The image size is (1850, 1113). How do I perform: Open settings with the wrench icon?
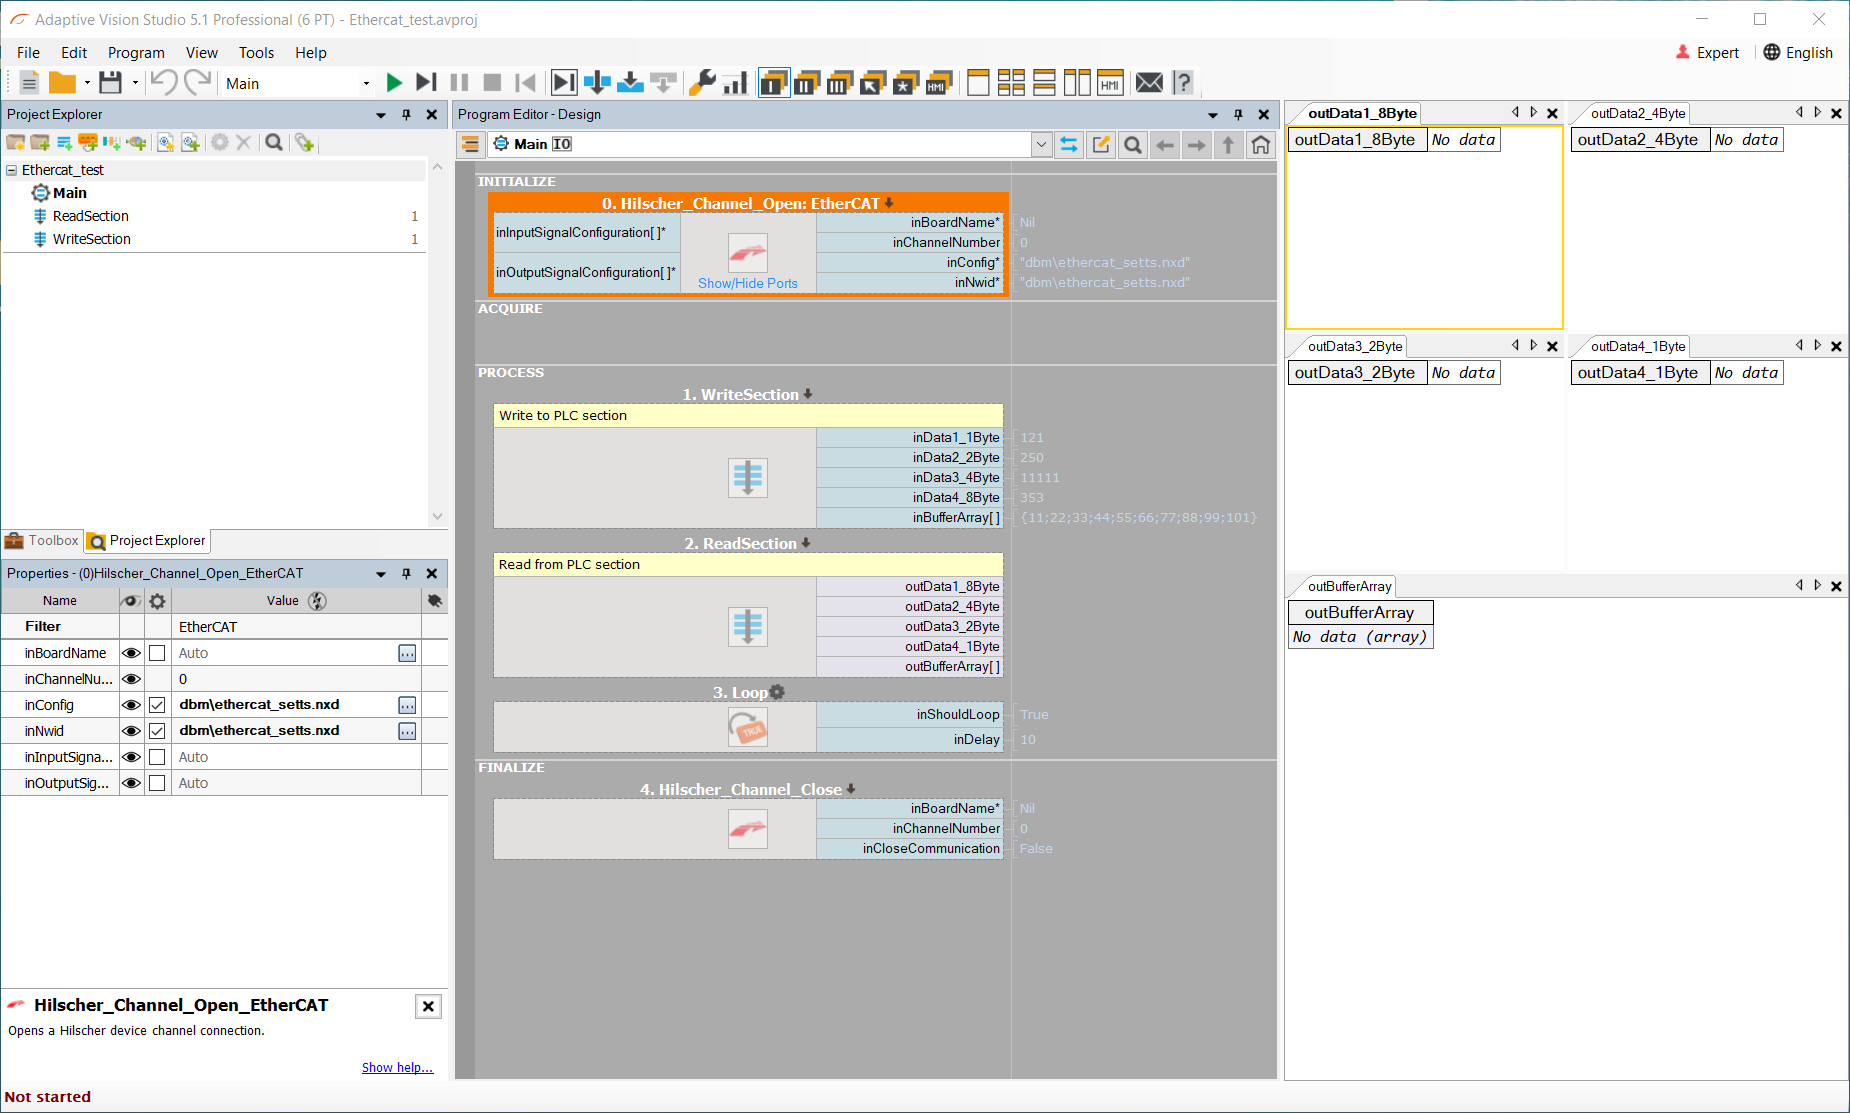tap(702, 83)
